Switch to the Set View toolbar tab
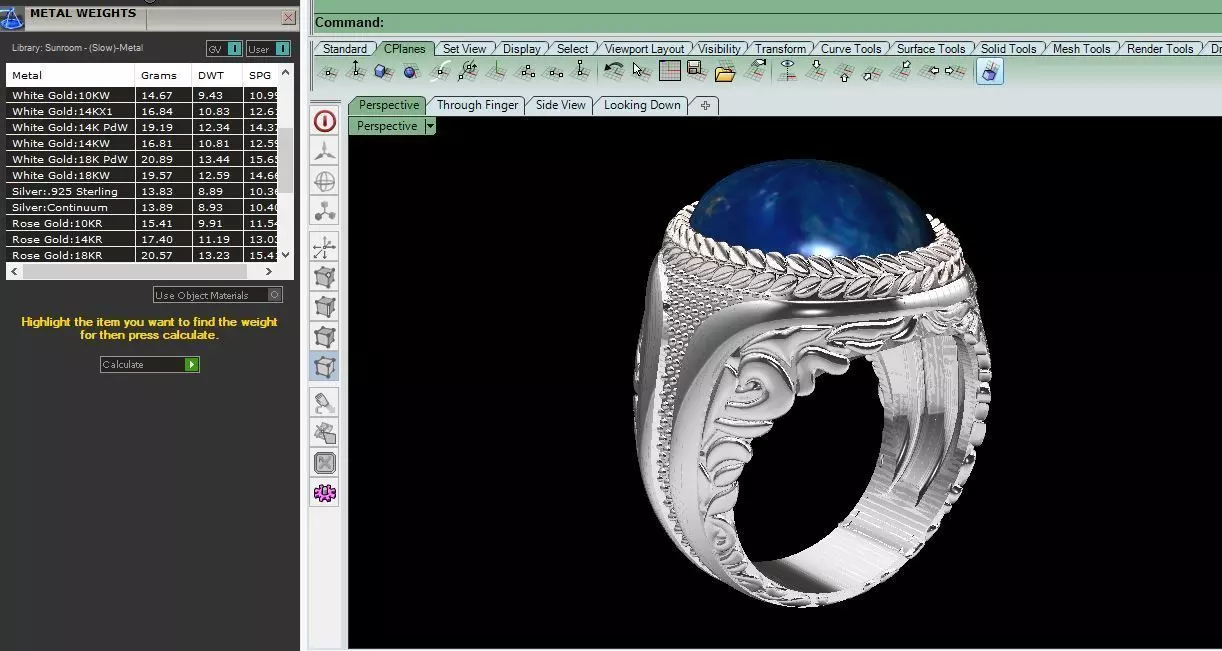Viewport: 1222px width, 651px height. pyautogui.click(x=464, y=48)
